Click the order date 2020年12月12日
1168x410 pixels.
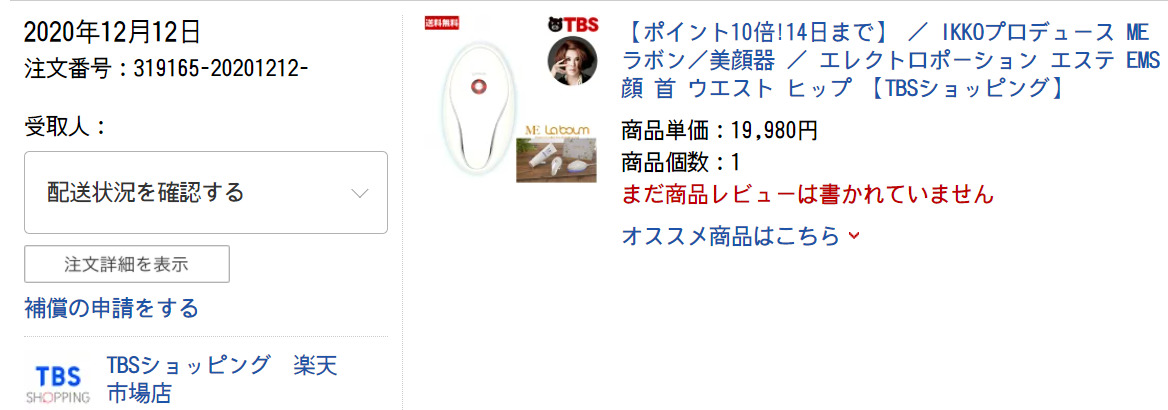point(112,32)
